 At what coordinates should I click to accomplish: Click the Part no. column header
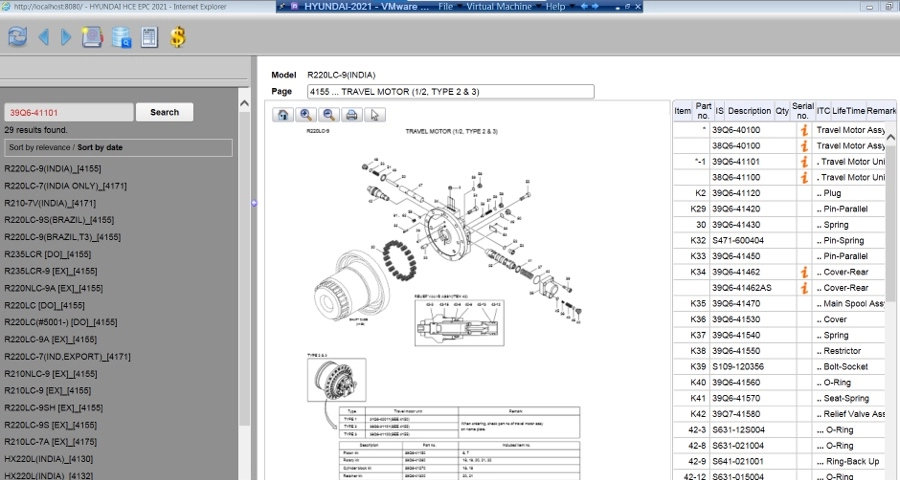click(704, 111)
